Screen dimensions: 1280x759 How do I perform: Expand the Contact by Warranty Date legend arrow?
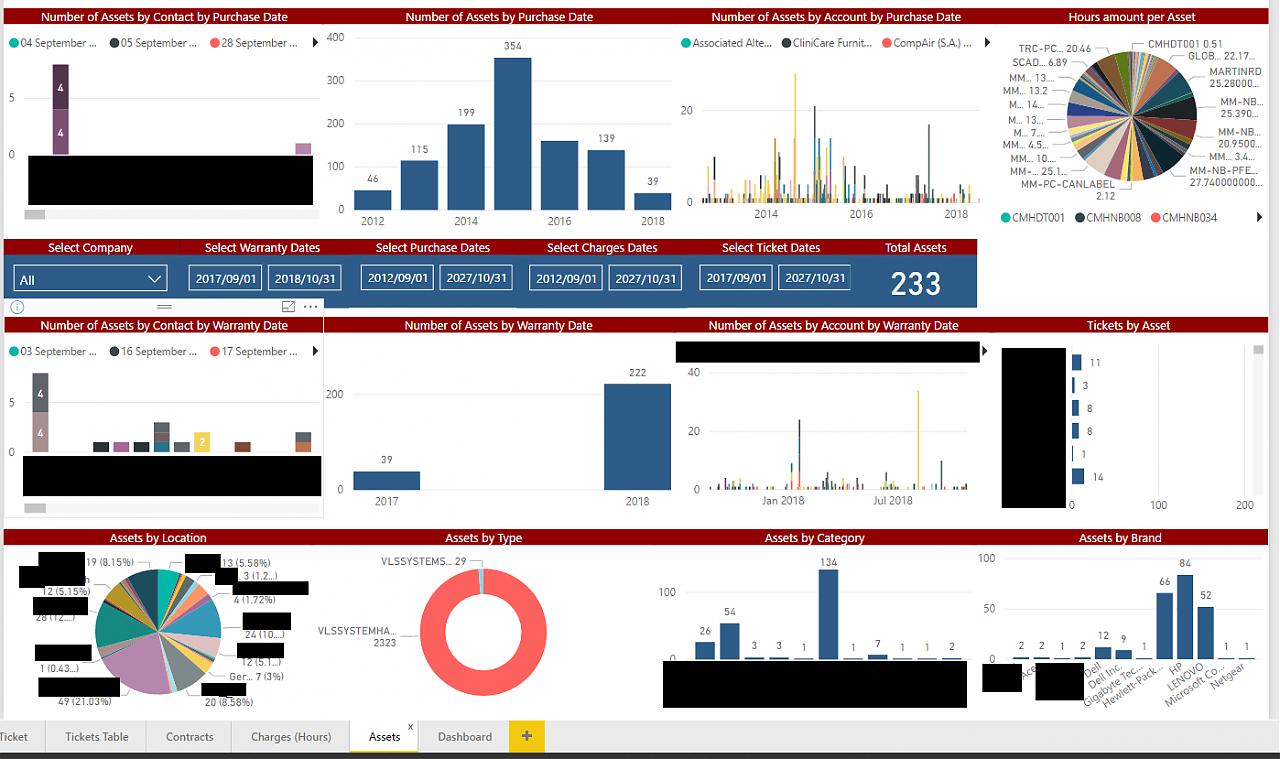click(316, 352)
